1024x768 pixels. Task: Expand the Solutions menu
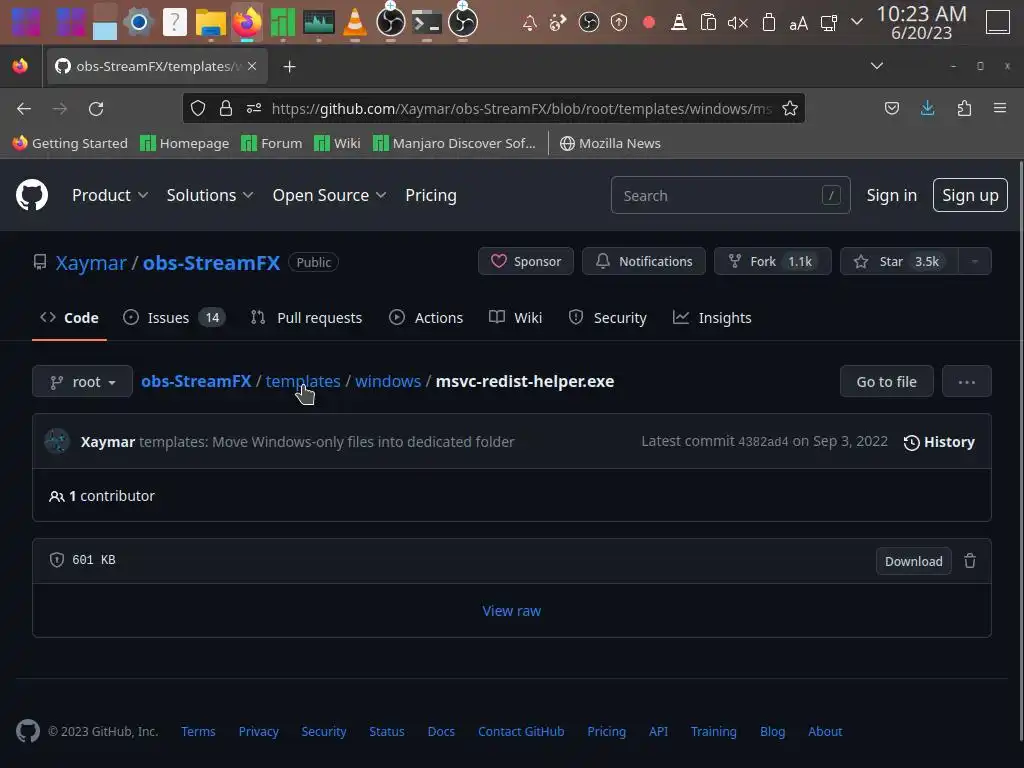210,195
